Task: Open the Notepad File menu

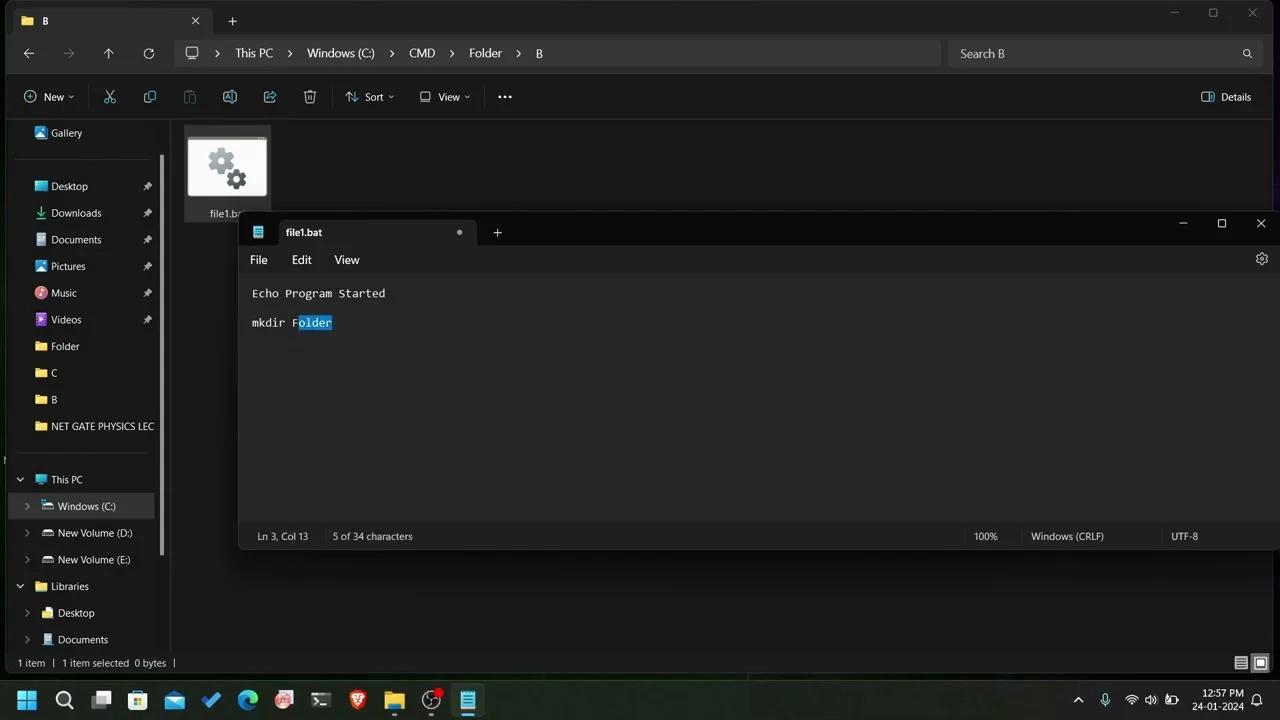Action: point(258,260)
